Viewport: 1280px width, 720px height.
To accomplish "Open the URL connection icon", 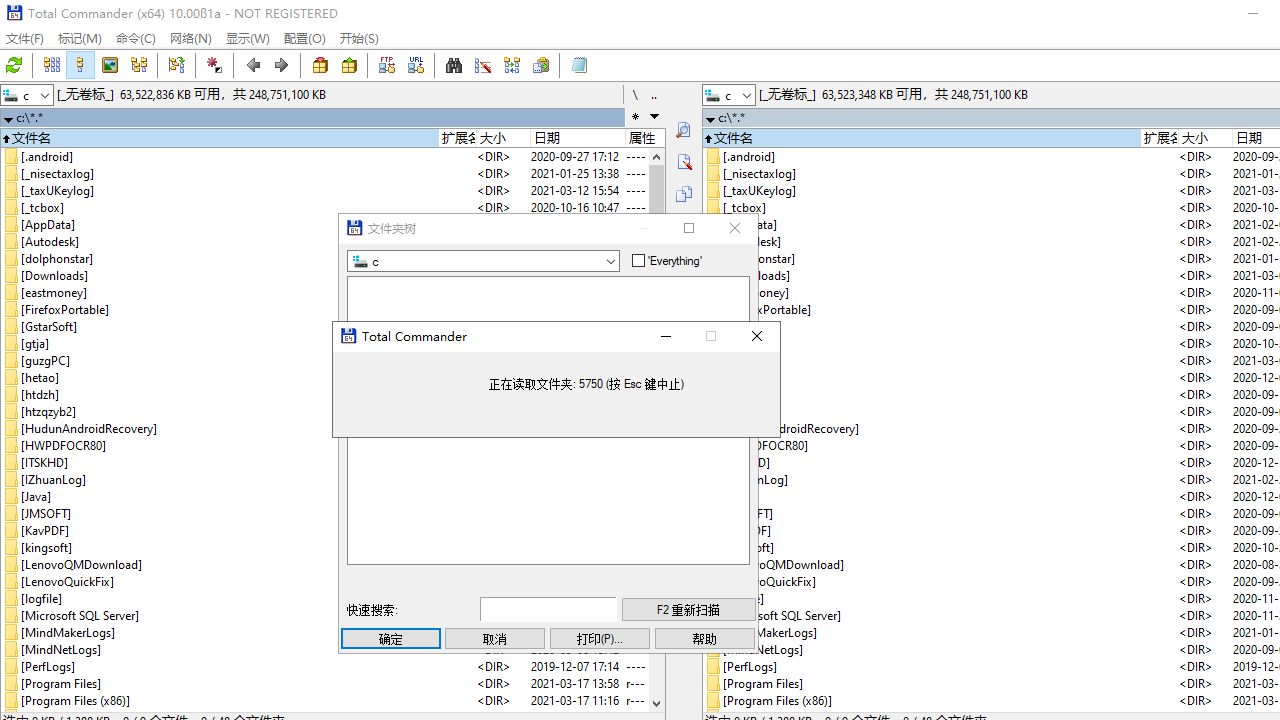I will [x=415, y=65].
